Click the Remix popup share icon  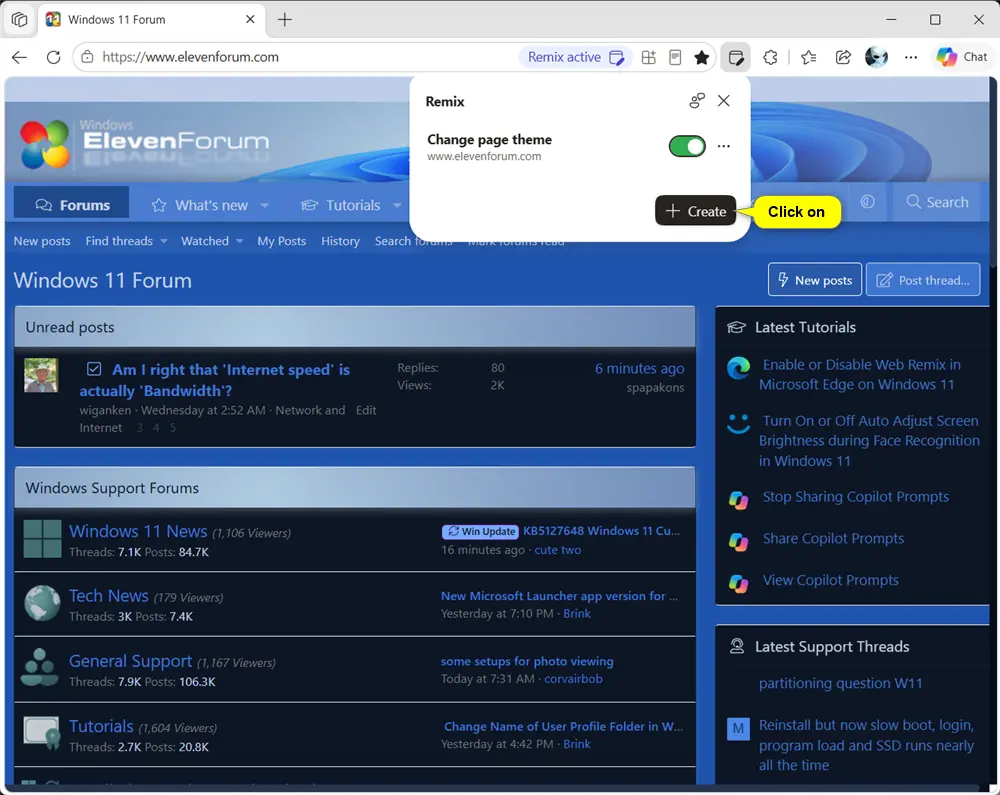coord(697,101)
